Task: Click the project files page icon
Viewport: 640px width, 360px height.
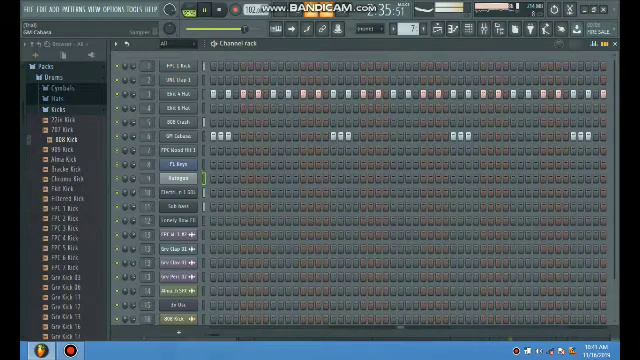Action: tap(515, 29)
